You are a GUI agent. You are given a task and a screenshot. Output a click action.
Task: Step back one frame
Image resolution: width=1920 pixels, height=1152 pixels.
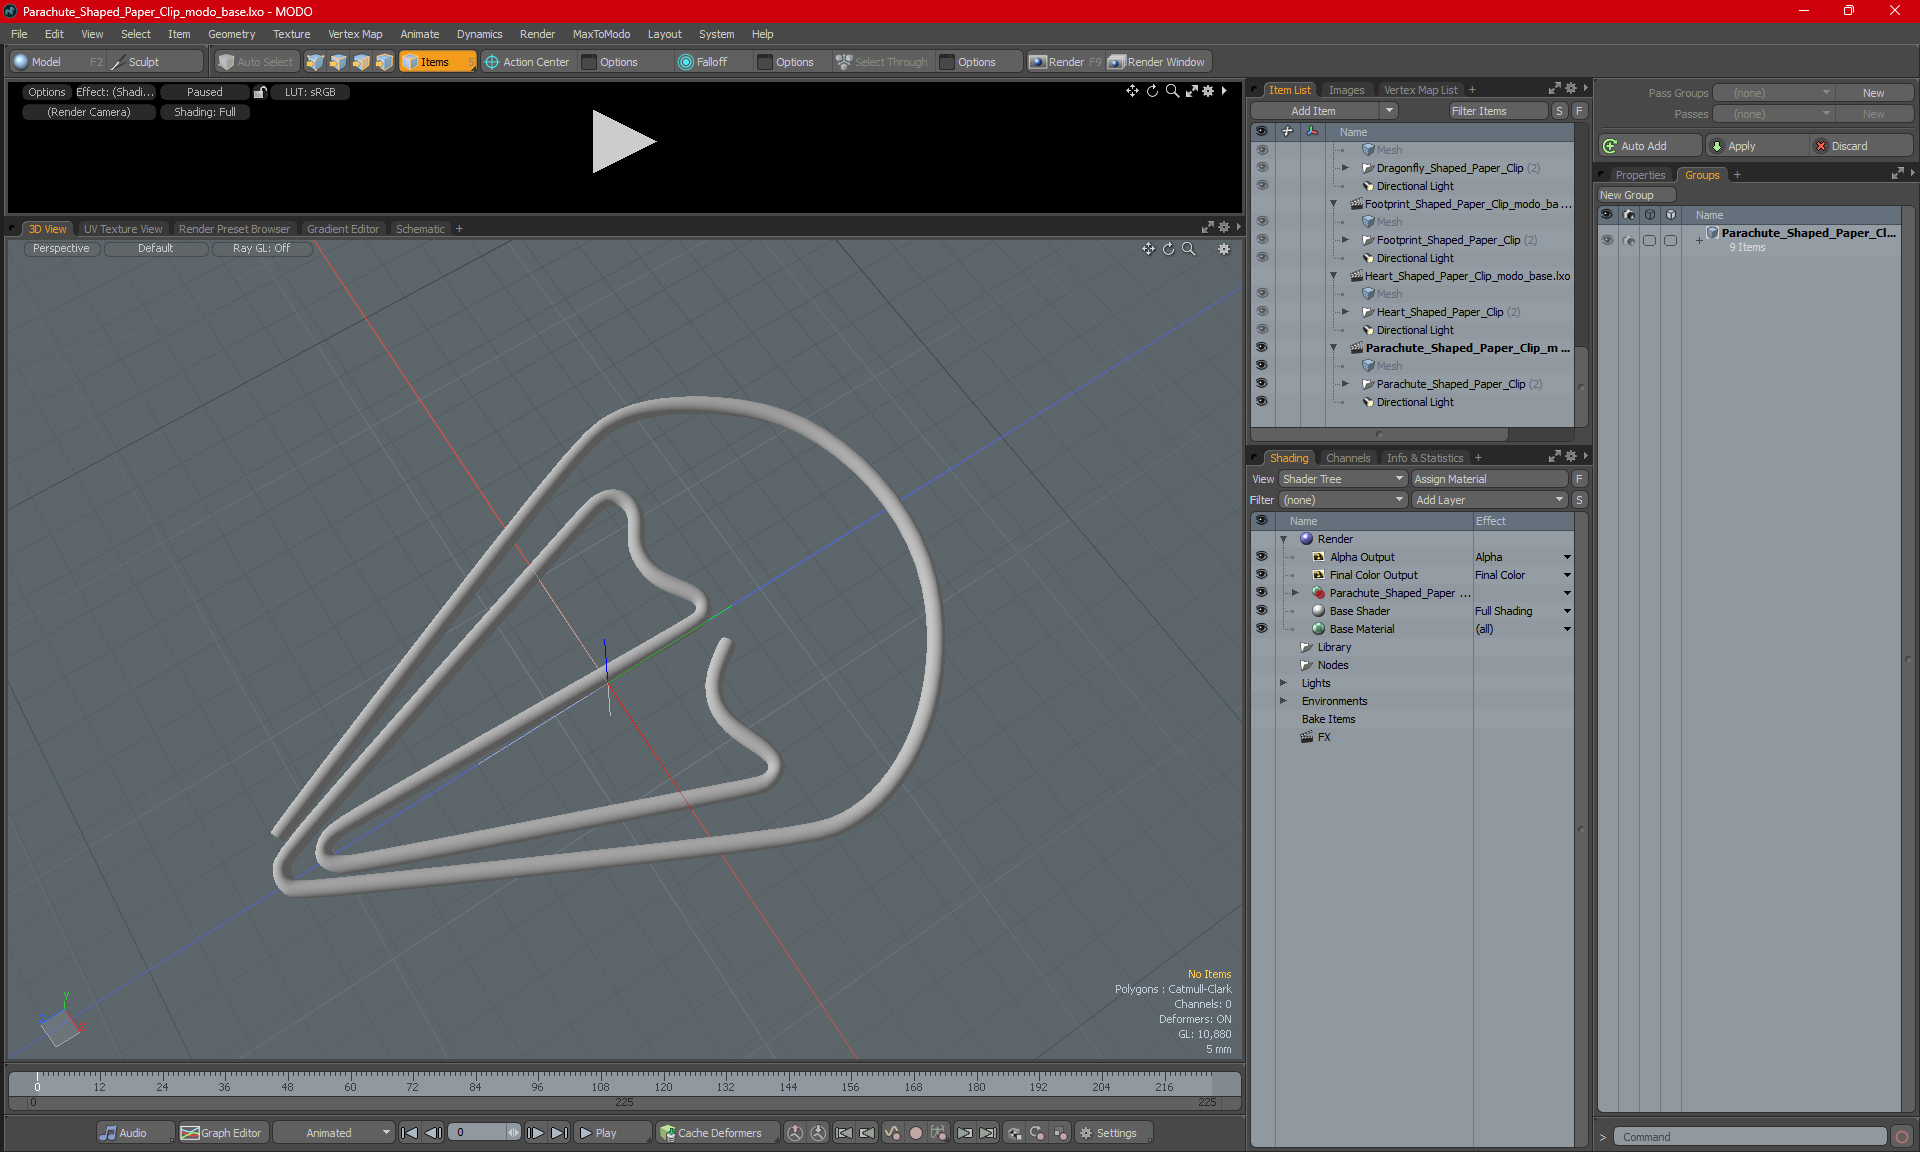(433, 1133)
